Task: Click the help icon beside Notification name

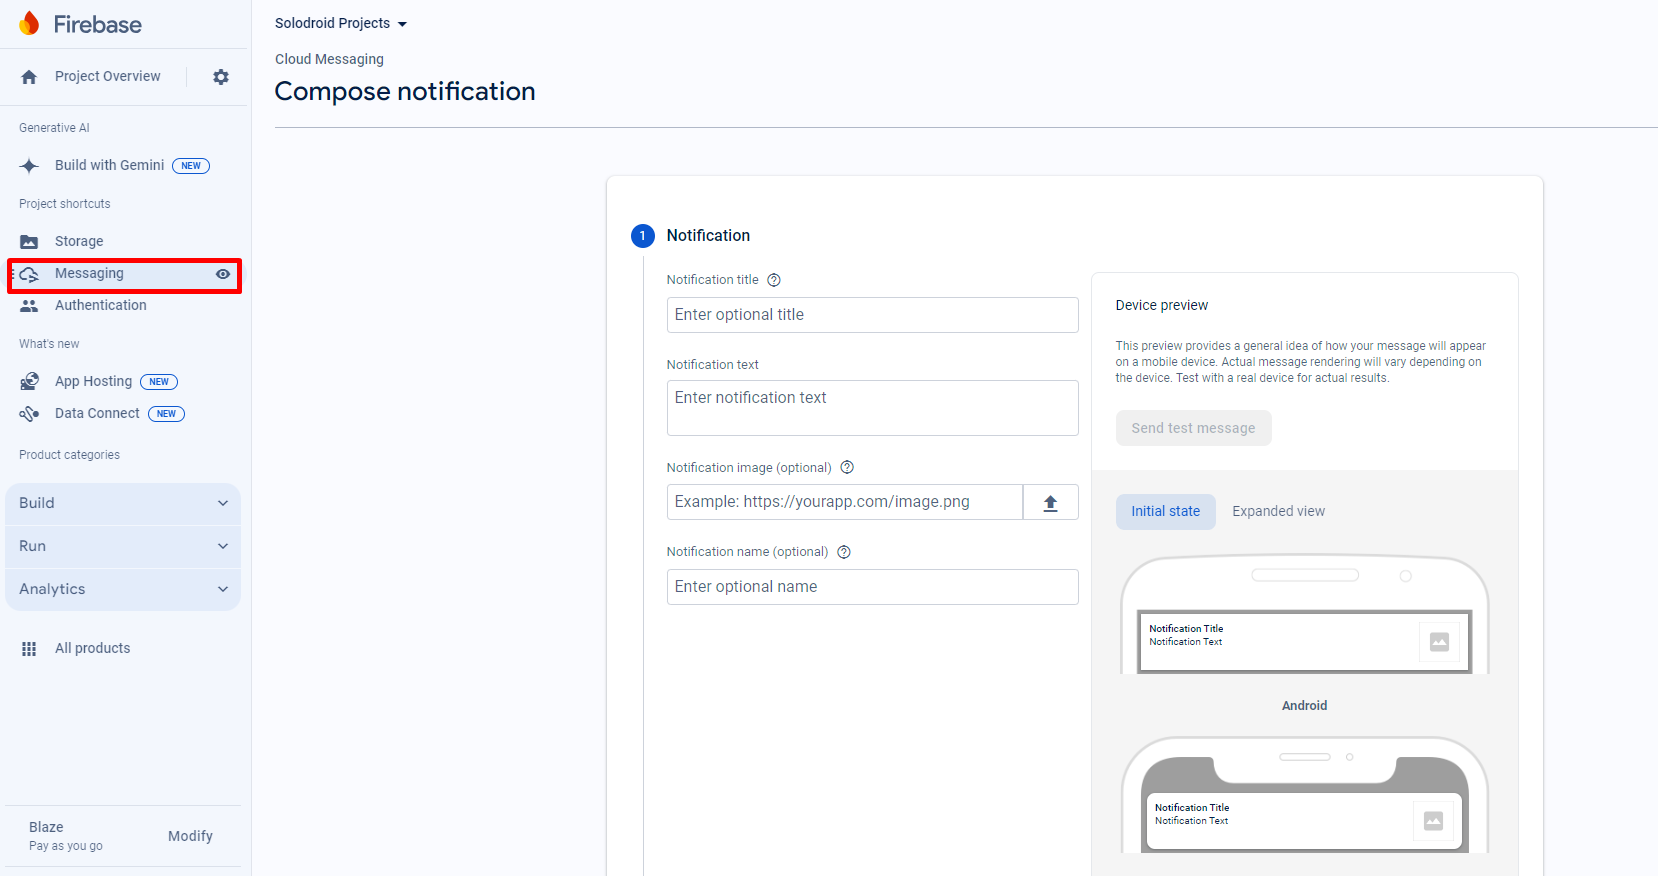Action: point(844,552)
